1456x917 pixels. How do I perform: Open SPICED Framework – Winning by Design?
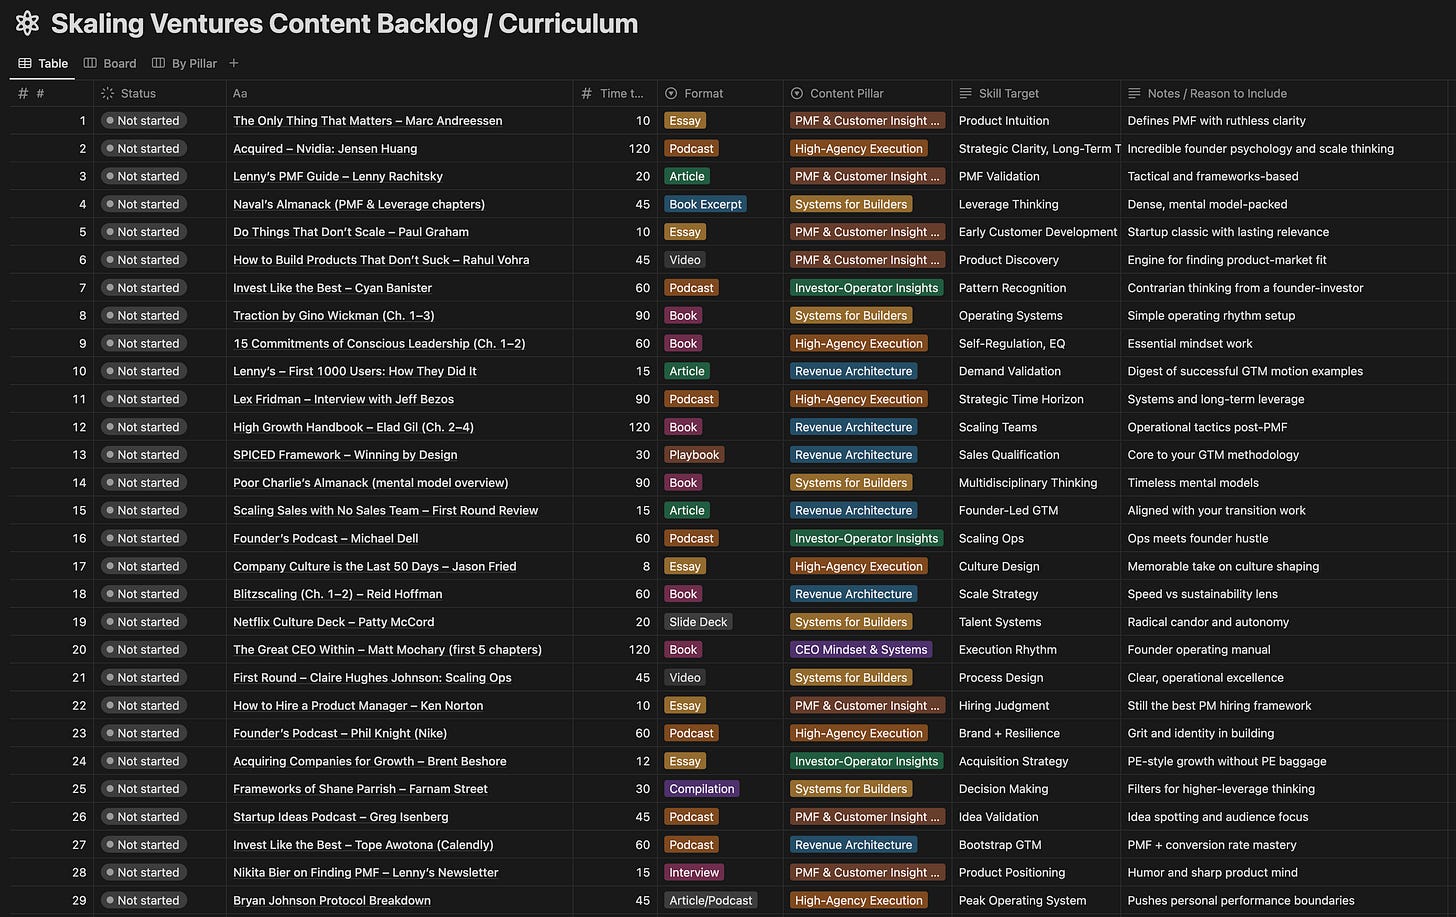(x=345, y=455)
